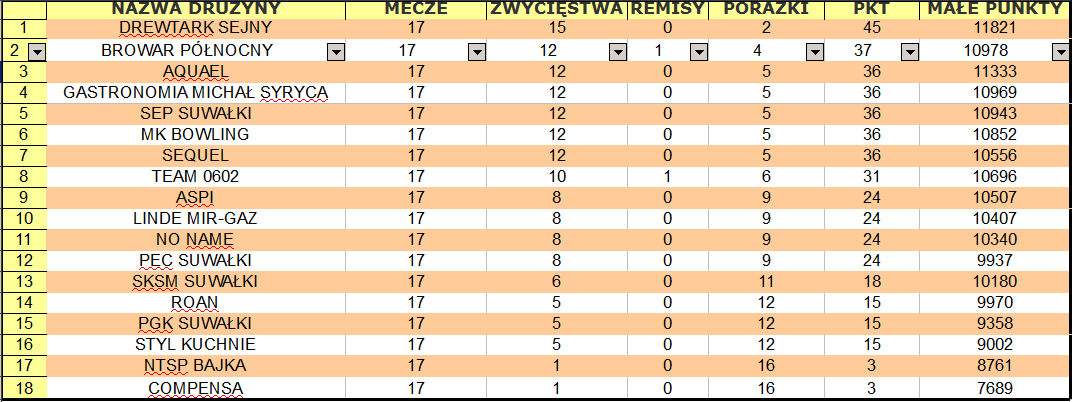The image size is (1072, 402).
Task: Open PORAŻKI filter dropdown next to 4
Action: point(815,51)
